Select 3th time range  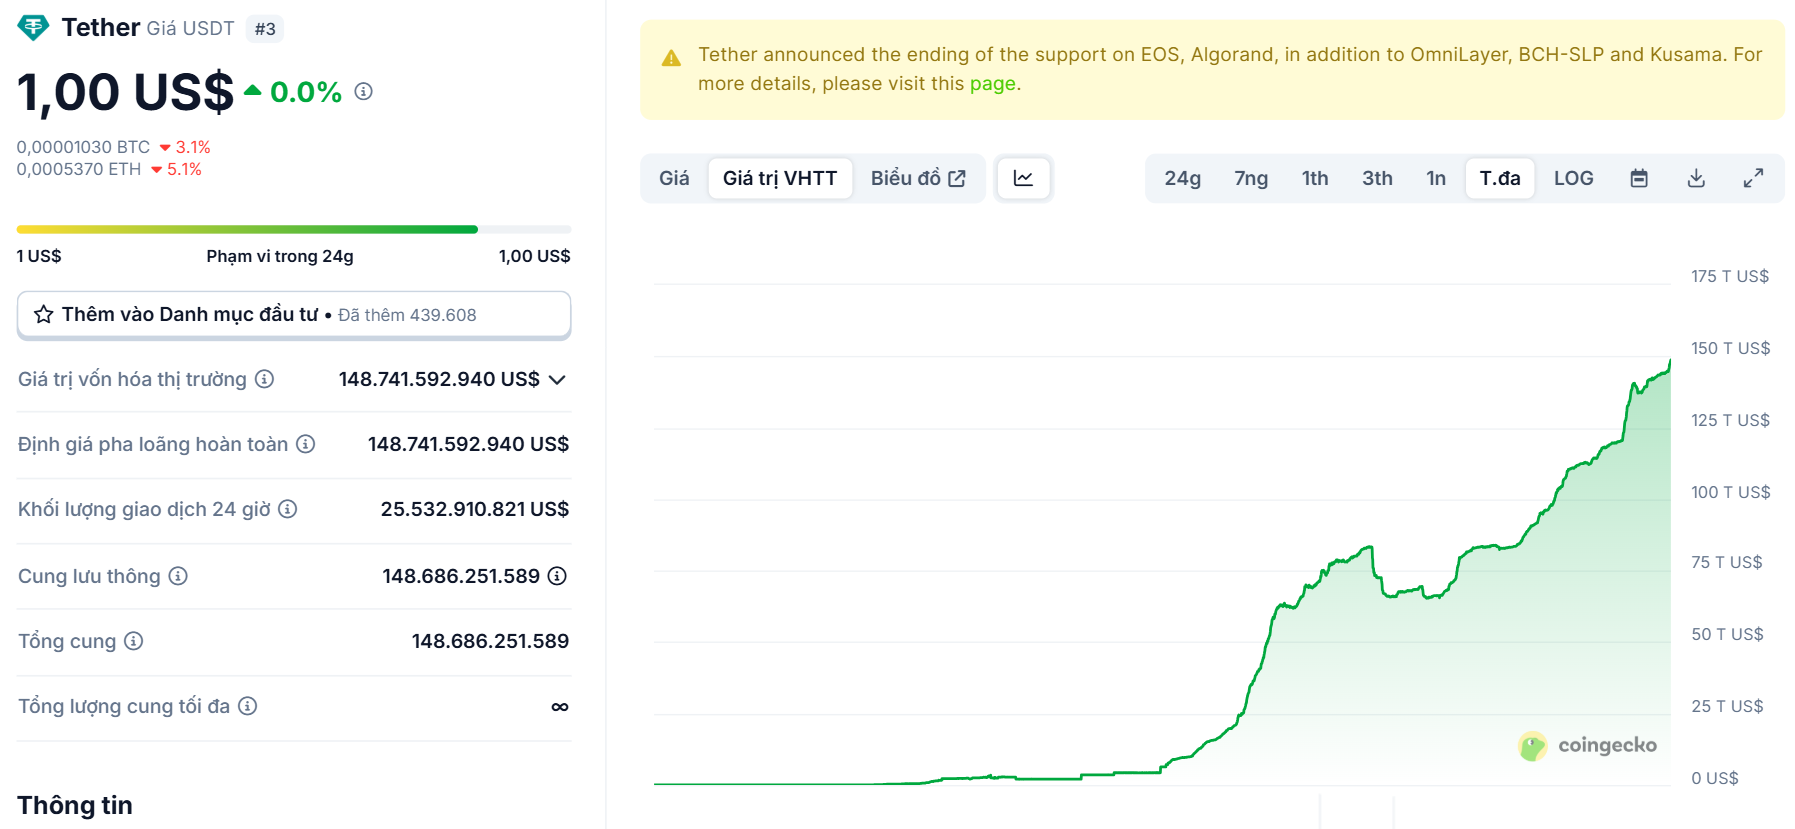pyautogui.click(x=1377, y=178)
